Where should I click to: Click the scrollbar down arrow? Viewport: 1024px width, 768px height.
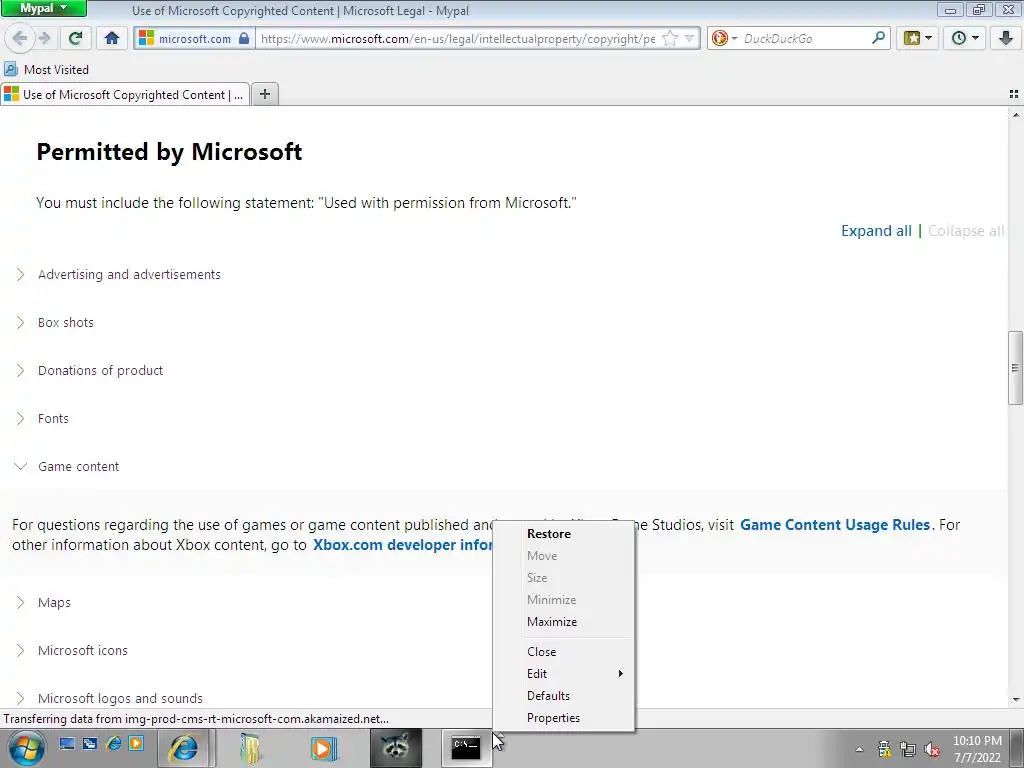coord(1016,700)
